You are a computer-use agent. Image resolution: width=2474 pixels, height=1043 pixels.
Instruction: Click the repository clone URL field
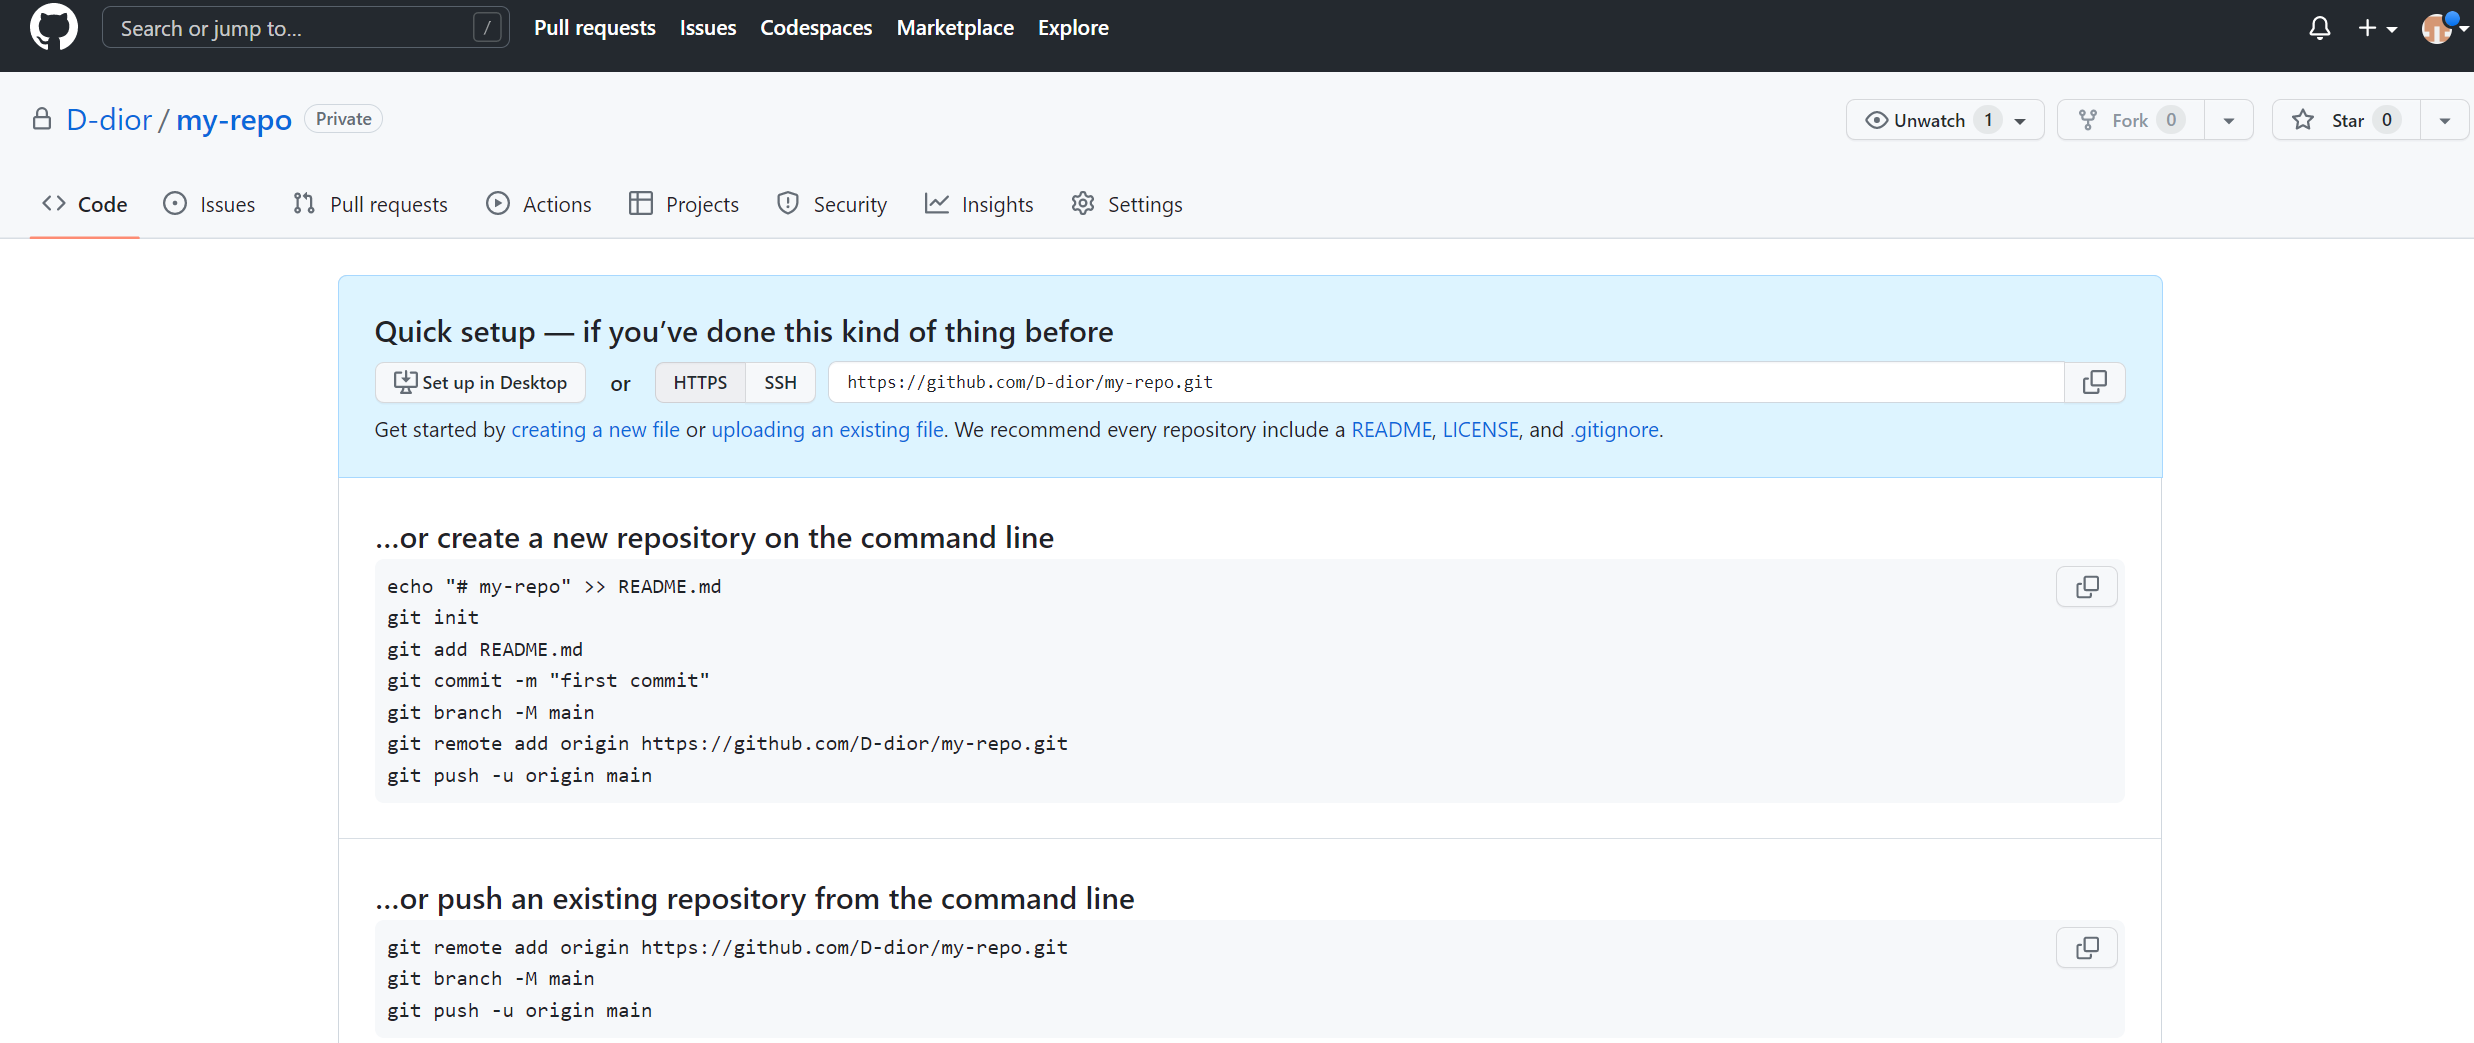1446,382
